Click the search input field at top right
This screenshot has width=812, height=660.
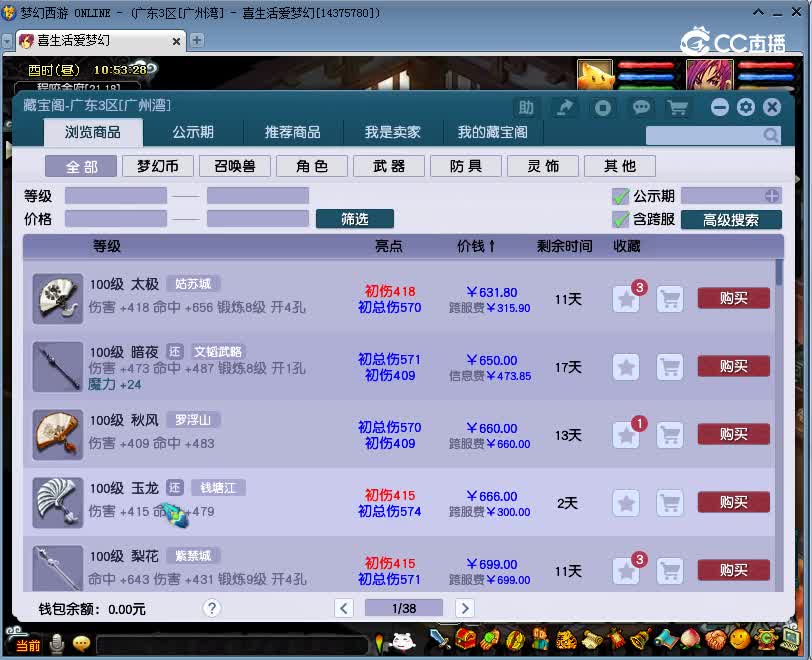(x=710, y=133)
